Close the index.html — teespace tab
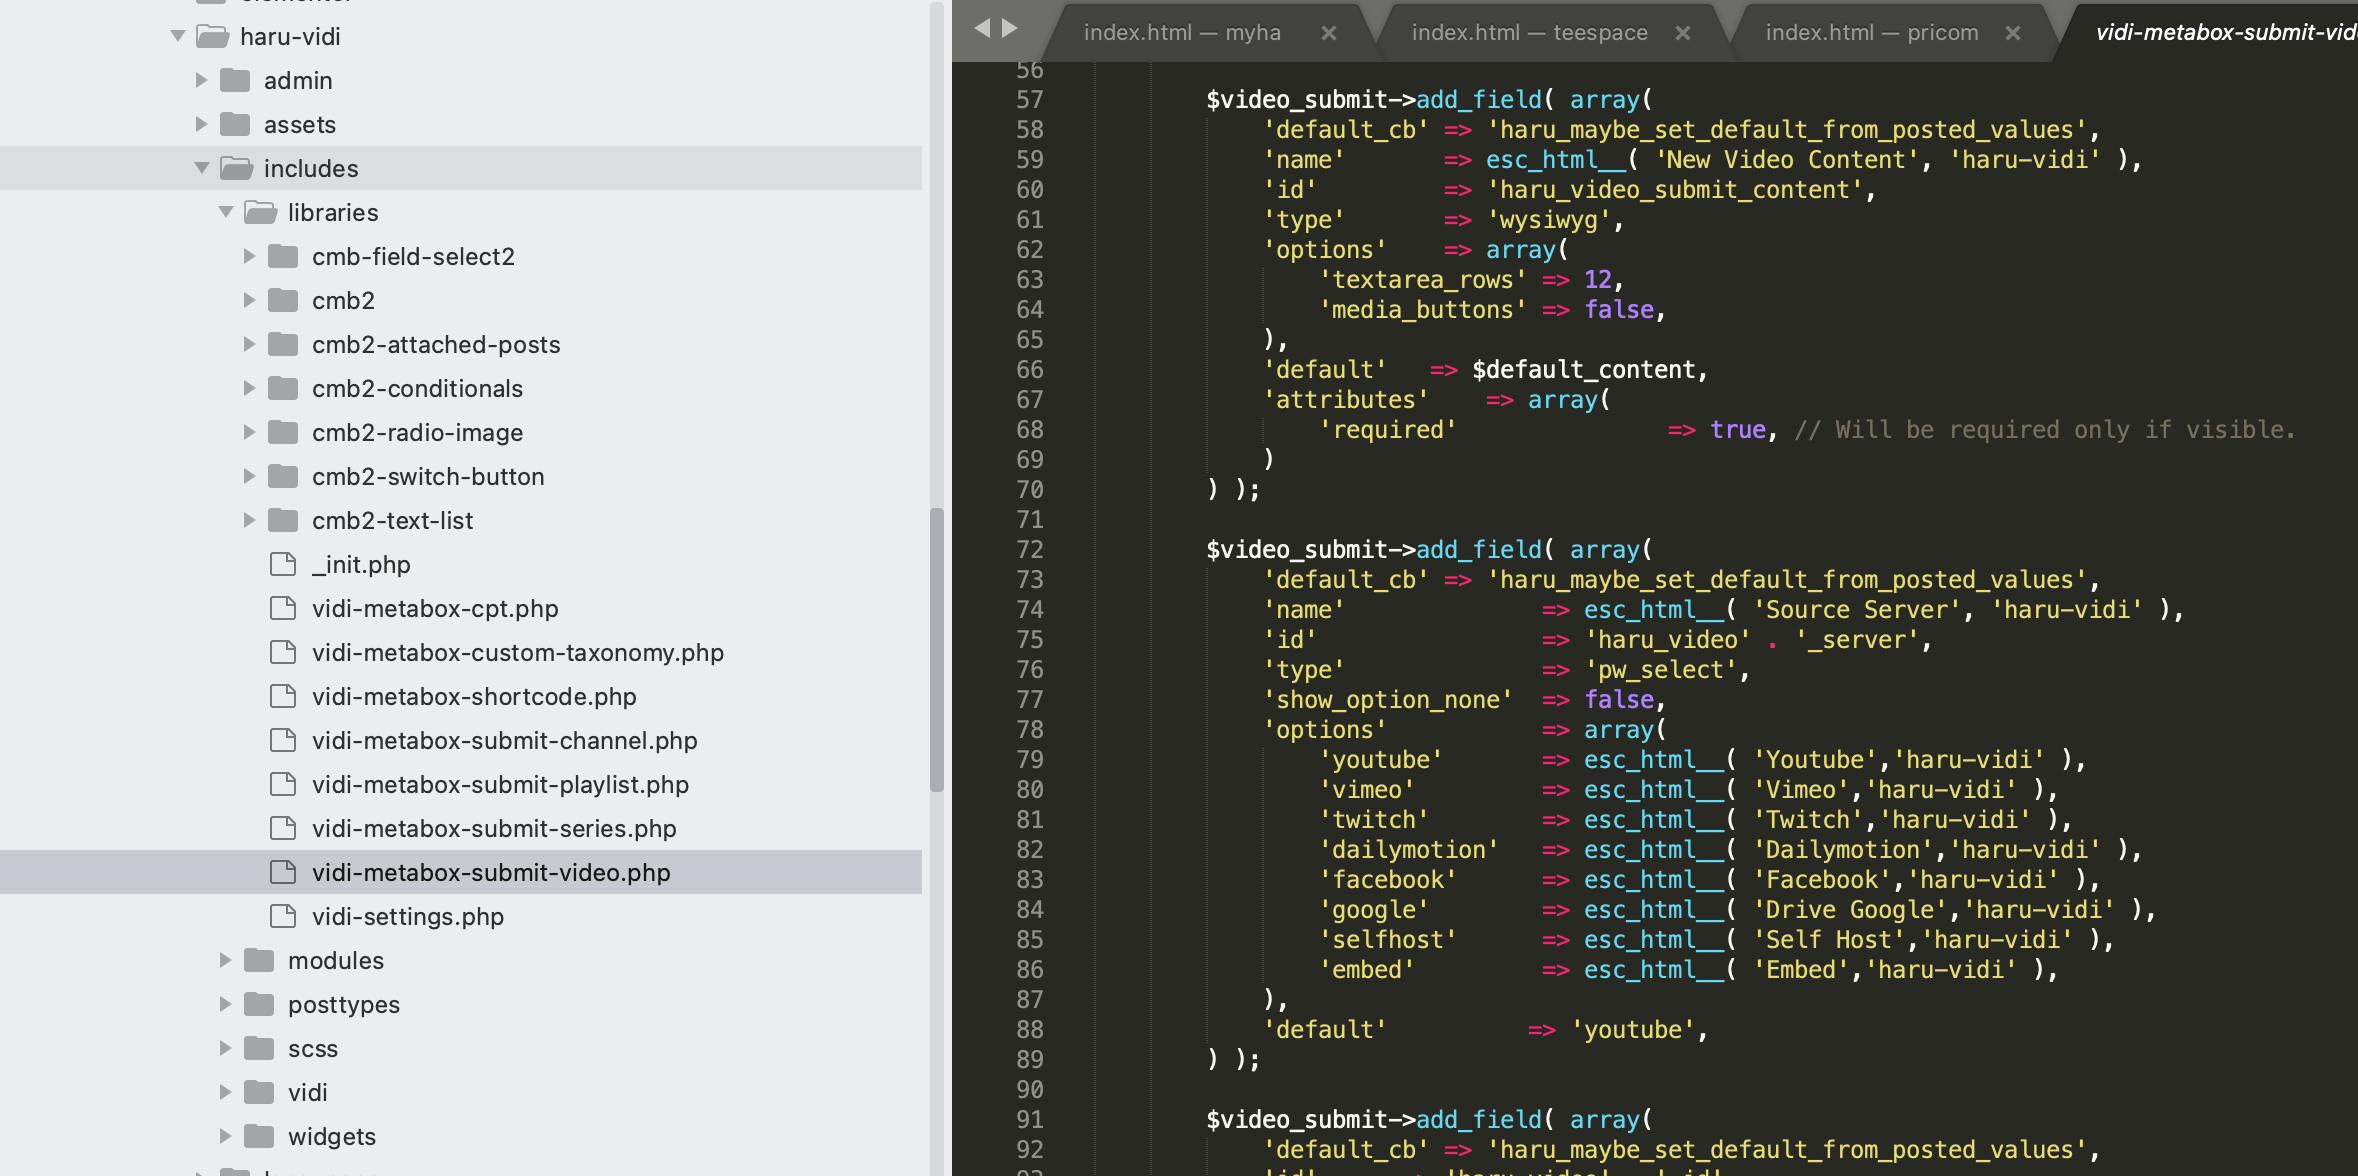Viewport: 2358px width, 1176px height. point(1683,33)
